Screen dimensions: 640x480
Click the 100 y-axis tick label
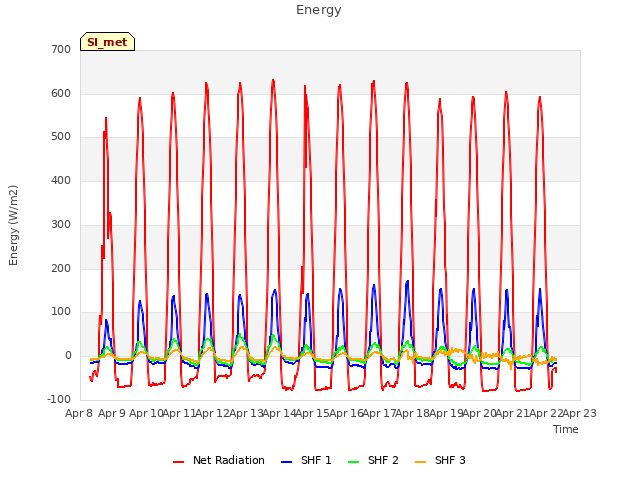point(61,312)
